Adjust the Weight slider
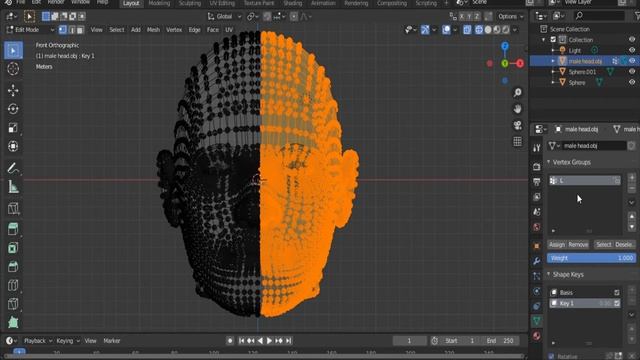This screenshot has height=360, width=640. coord(591,258)
